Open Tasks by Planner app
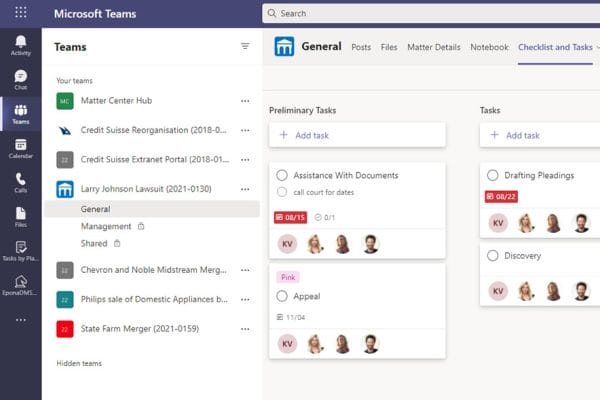The image size is (600, 400). pyautogui.click(x=20, y=251)
